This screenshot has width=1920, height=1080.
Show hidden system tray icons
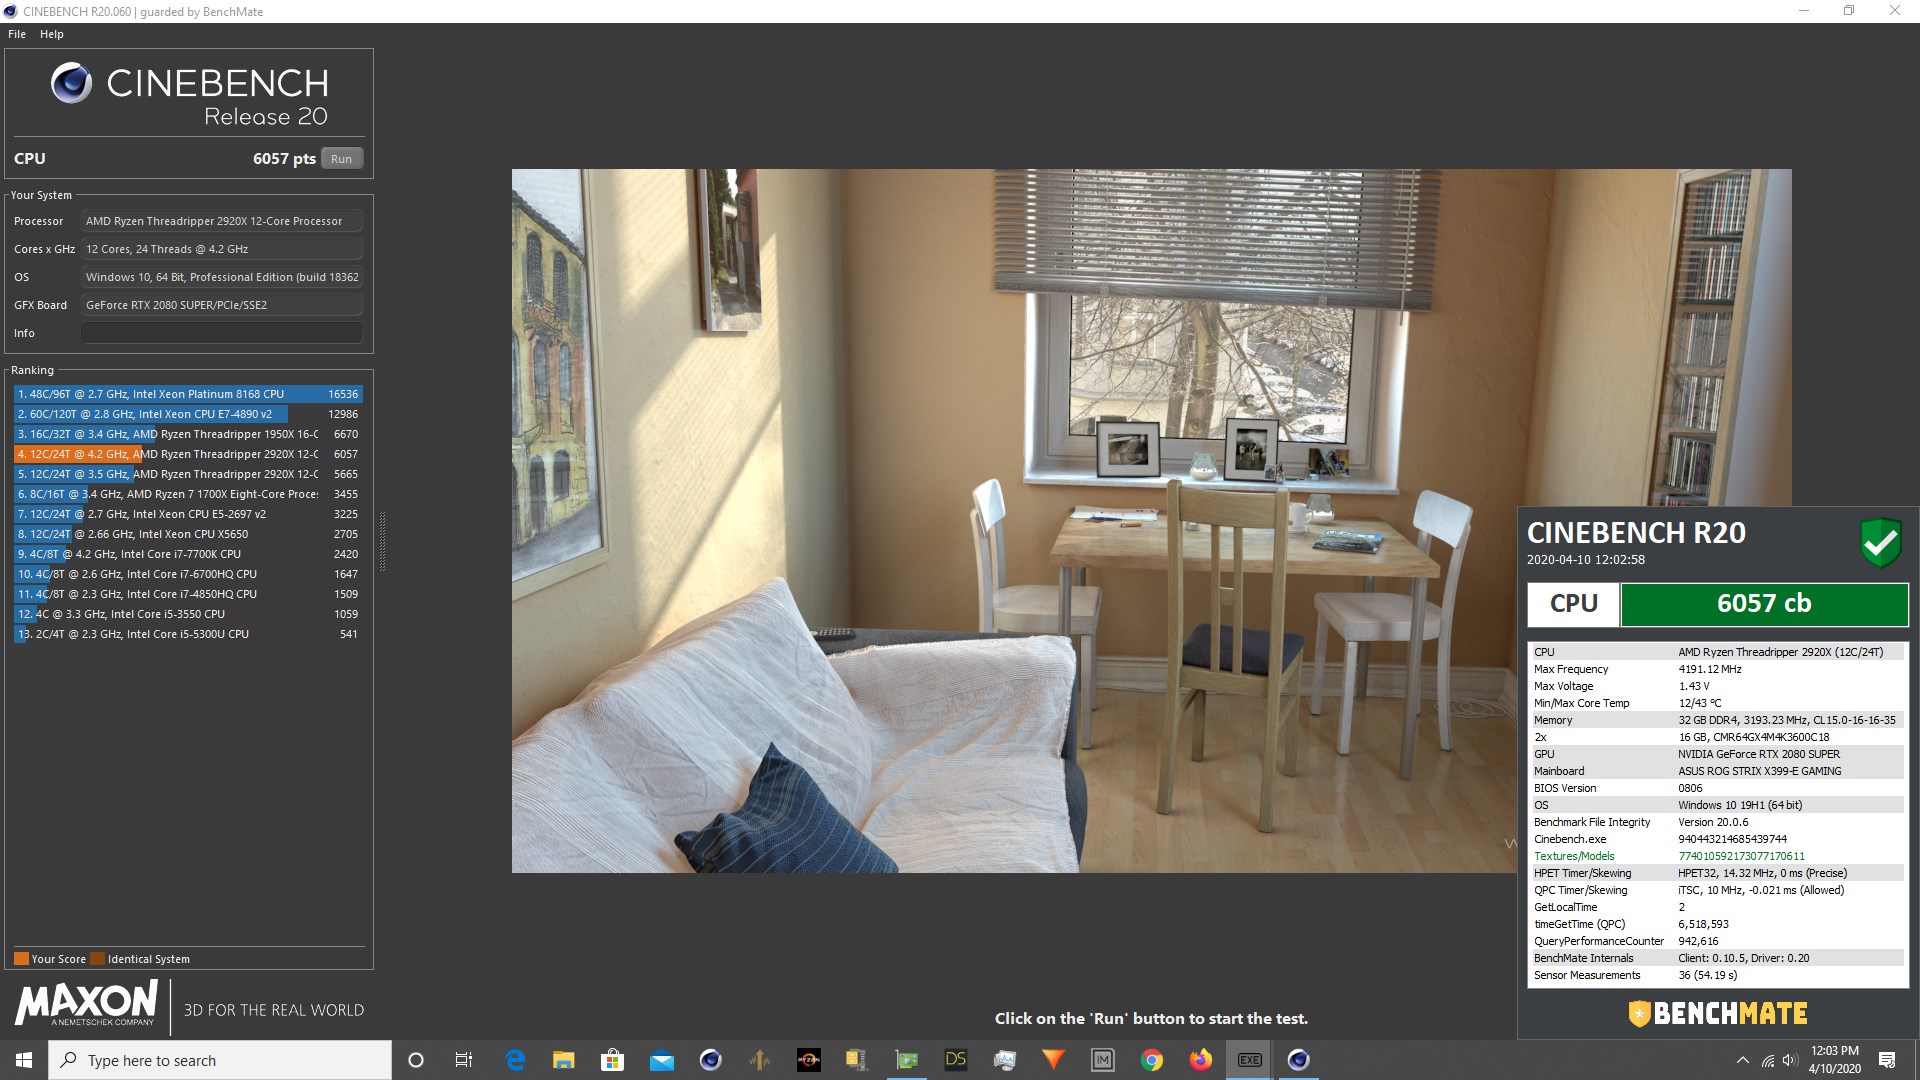[x=1742, y=1060]
